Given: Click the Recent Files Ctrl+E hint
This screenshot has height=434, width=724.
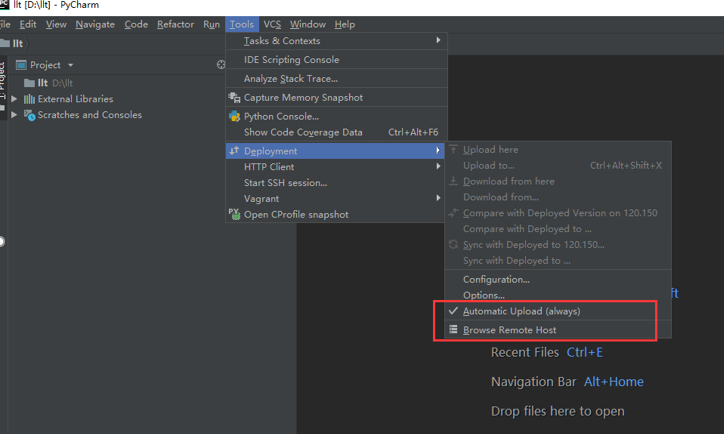Looking at the screenshot, I should pos(547,352).
